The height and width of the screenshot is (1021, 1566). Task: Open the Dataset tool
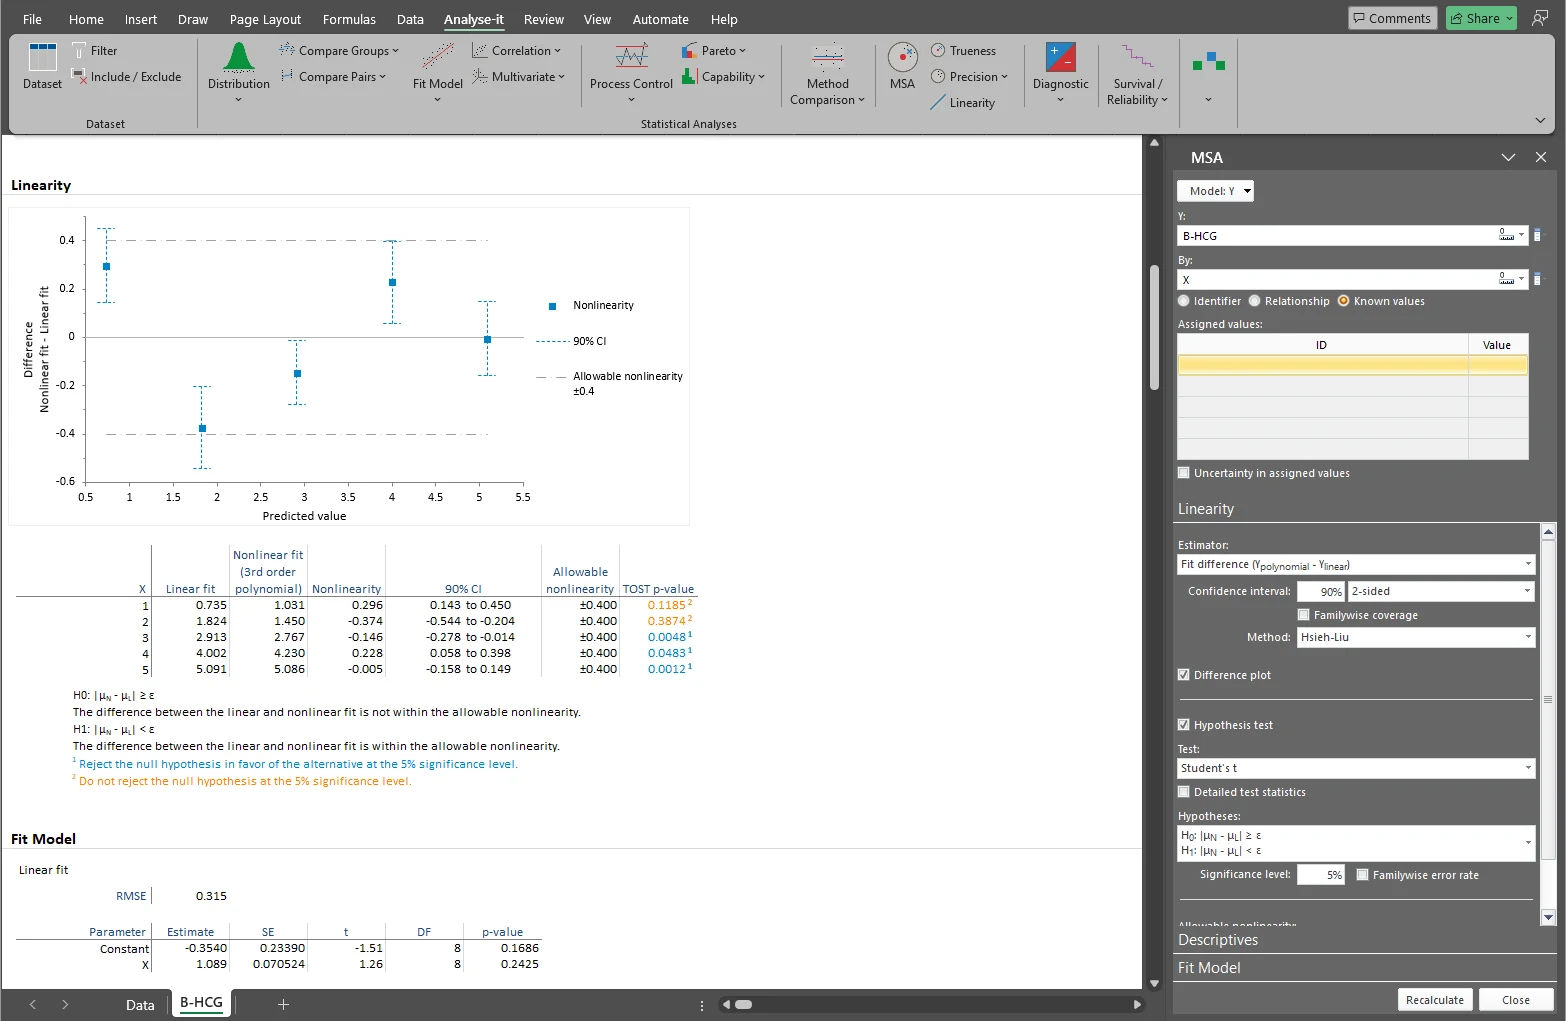(42, 66)
